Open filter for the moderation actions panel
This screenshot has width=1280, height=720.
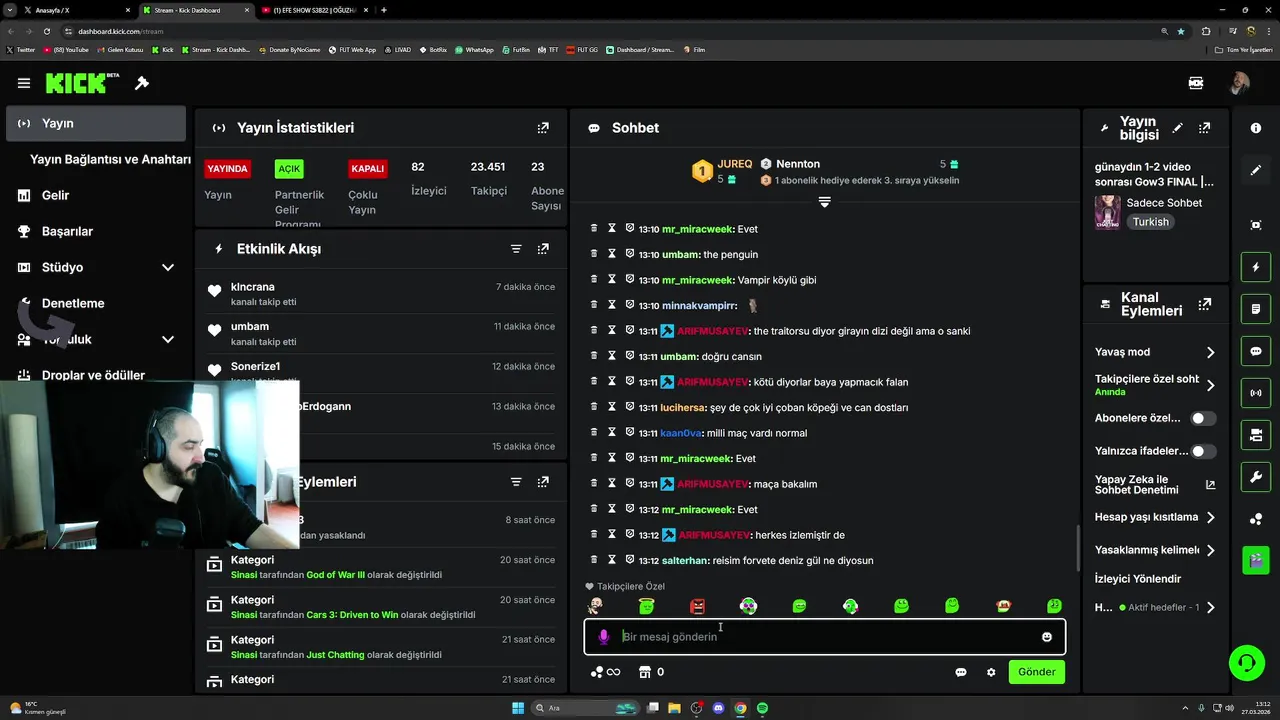click(516, 482)
